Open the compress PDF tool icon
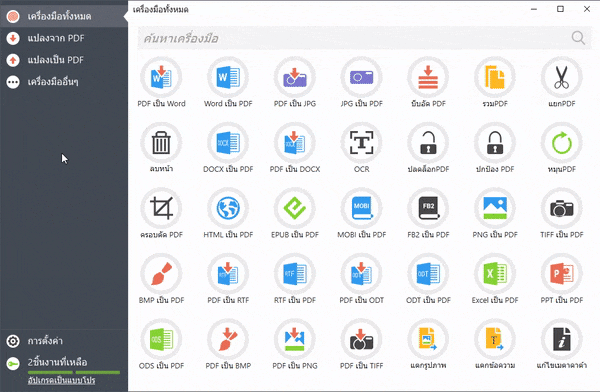The image size is (600, 392). click(x=428, y=78)
